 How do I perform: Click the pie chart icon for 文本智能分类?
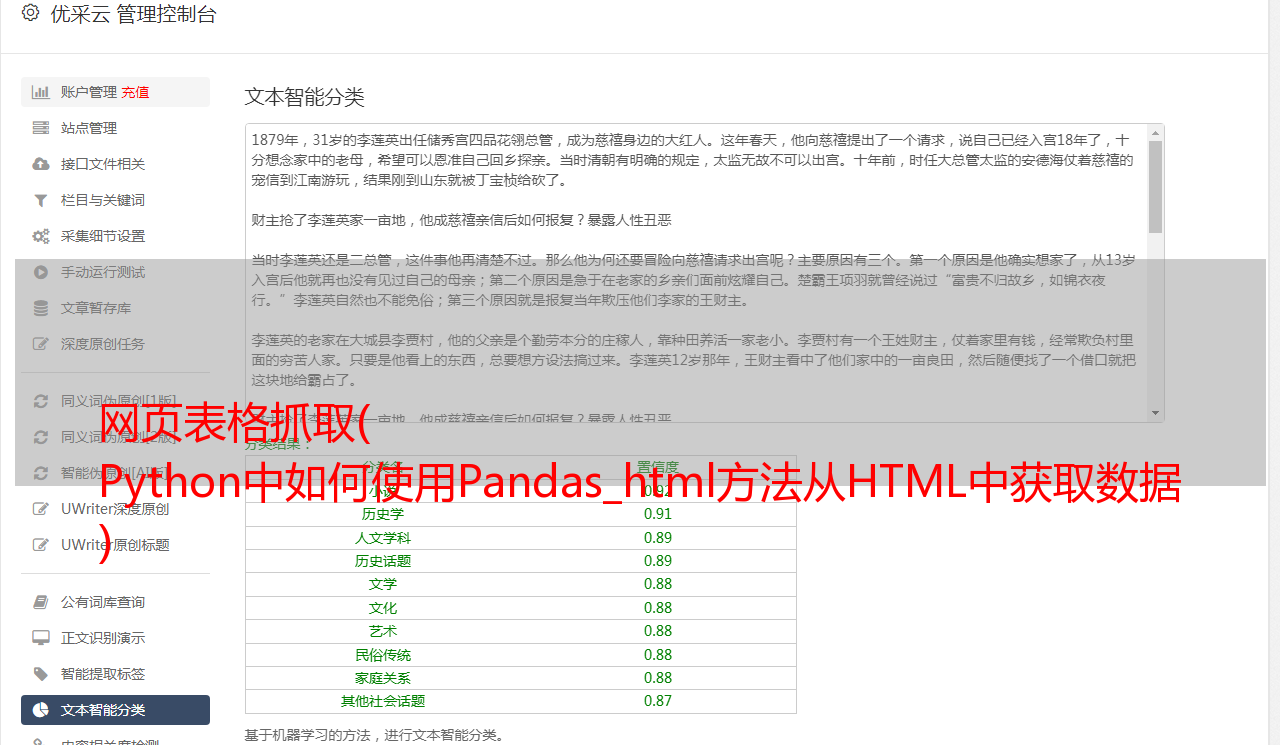40,710
